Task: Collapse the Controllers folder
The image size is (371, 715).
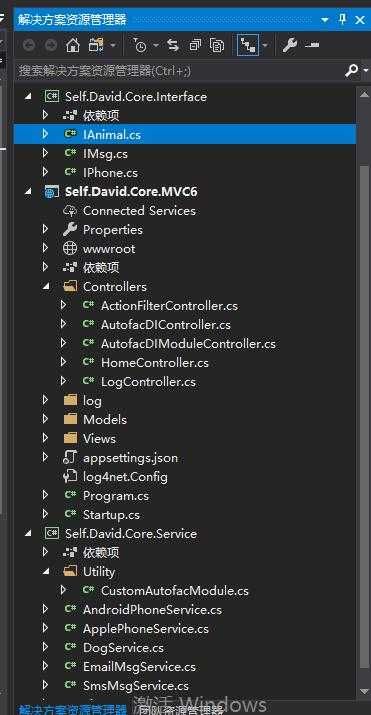Action: (x=46, y=287)
